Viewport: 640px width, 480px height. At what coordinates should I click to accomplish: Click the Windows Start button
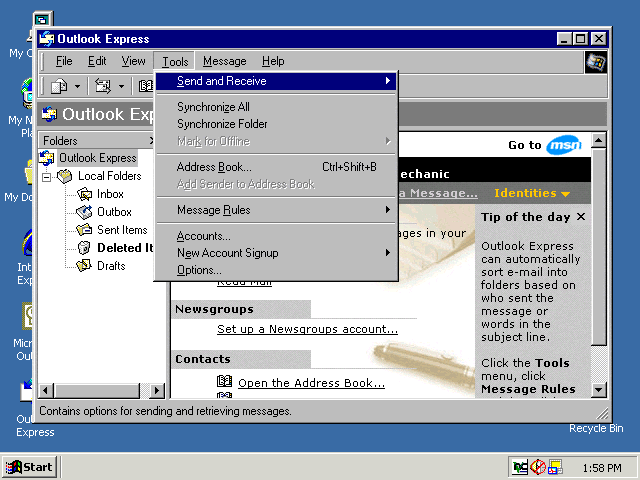pos(30,467)
